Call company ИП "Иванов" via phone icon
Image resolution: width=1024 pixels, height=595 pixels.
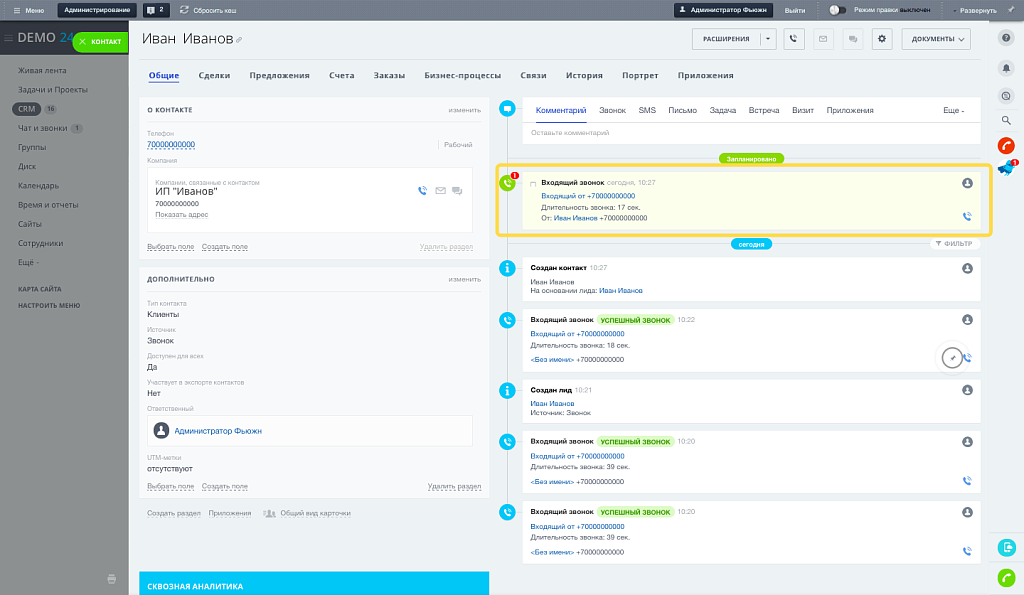click(x=423, y=190)
